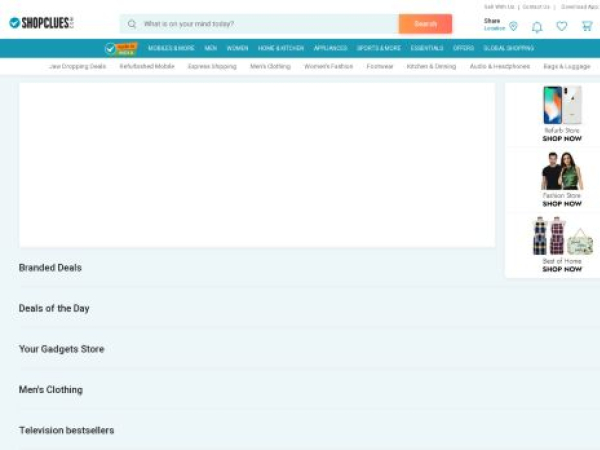The width and height of the screenshot is (600, 450).
Task: Open Global Shopping menu
Action: pos(509,48)
